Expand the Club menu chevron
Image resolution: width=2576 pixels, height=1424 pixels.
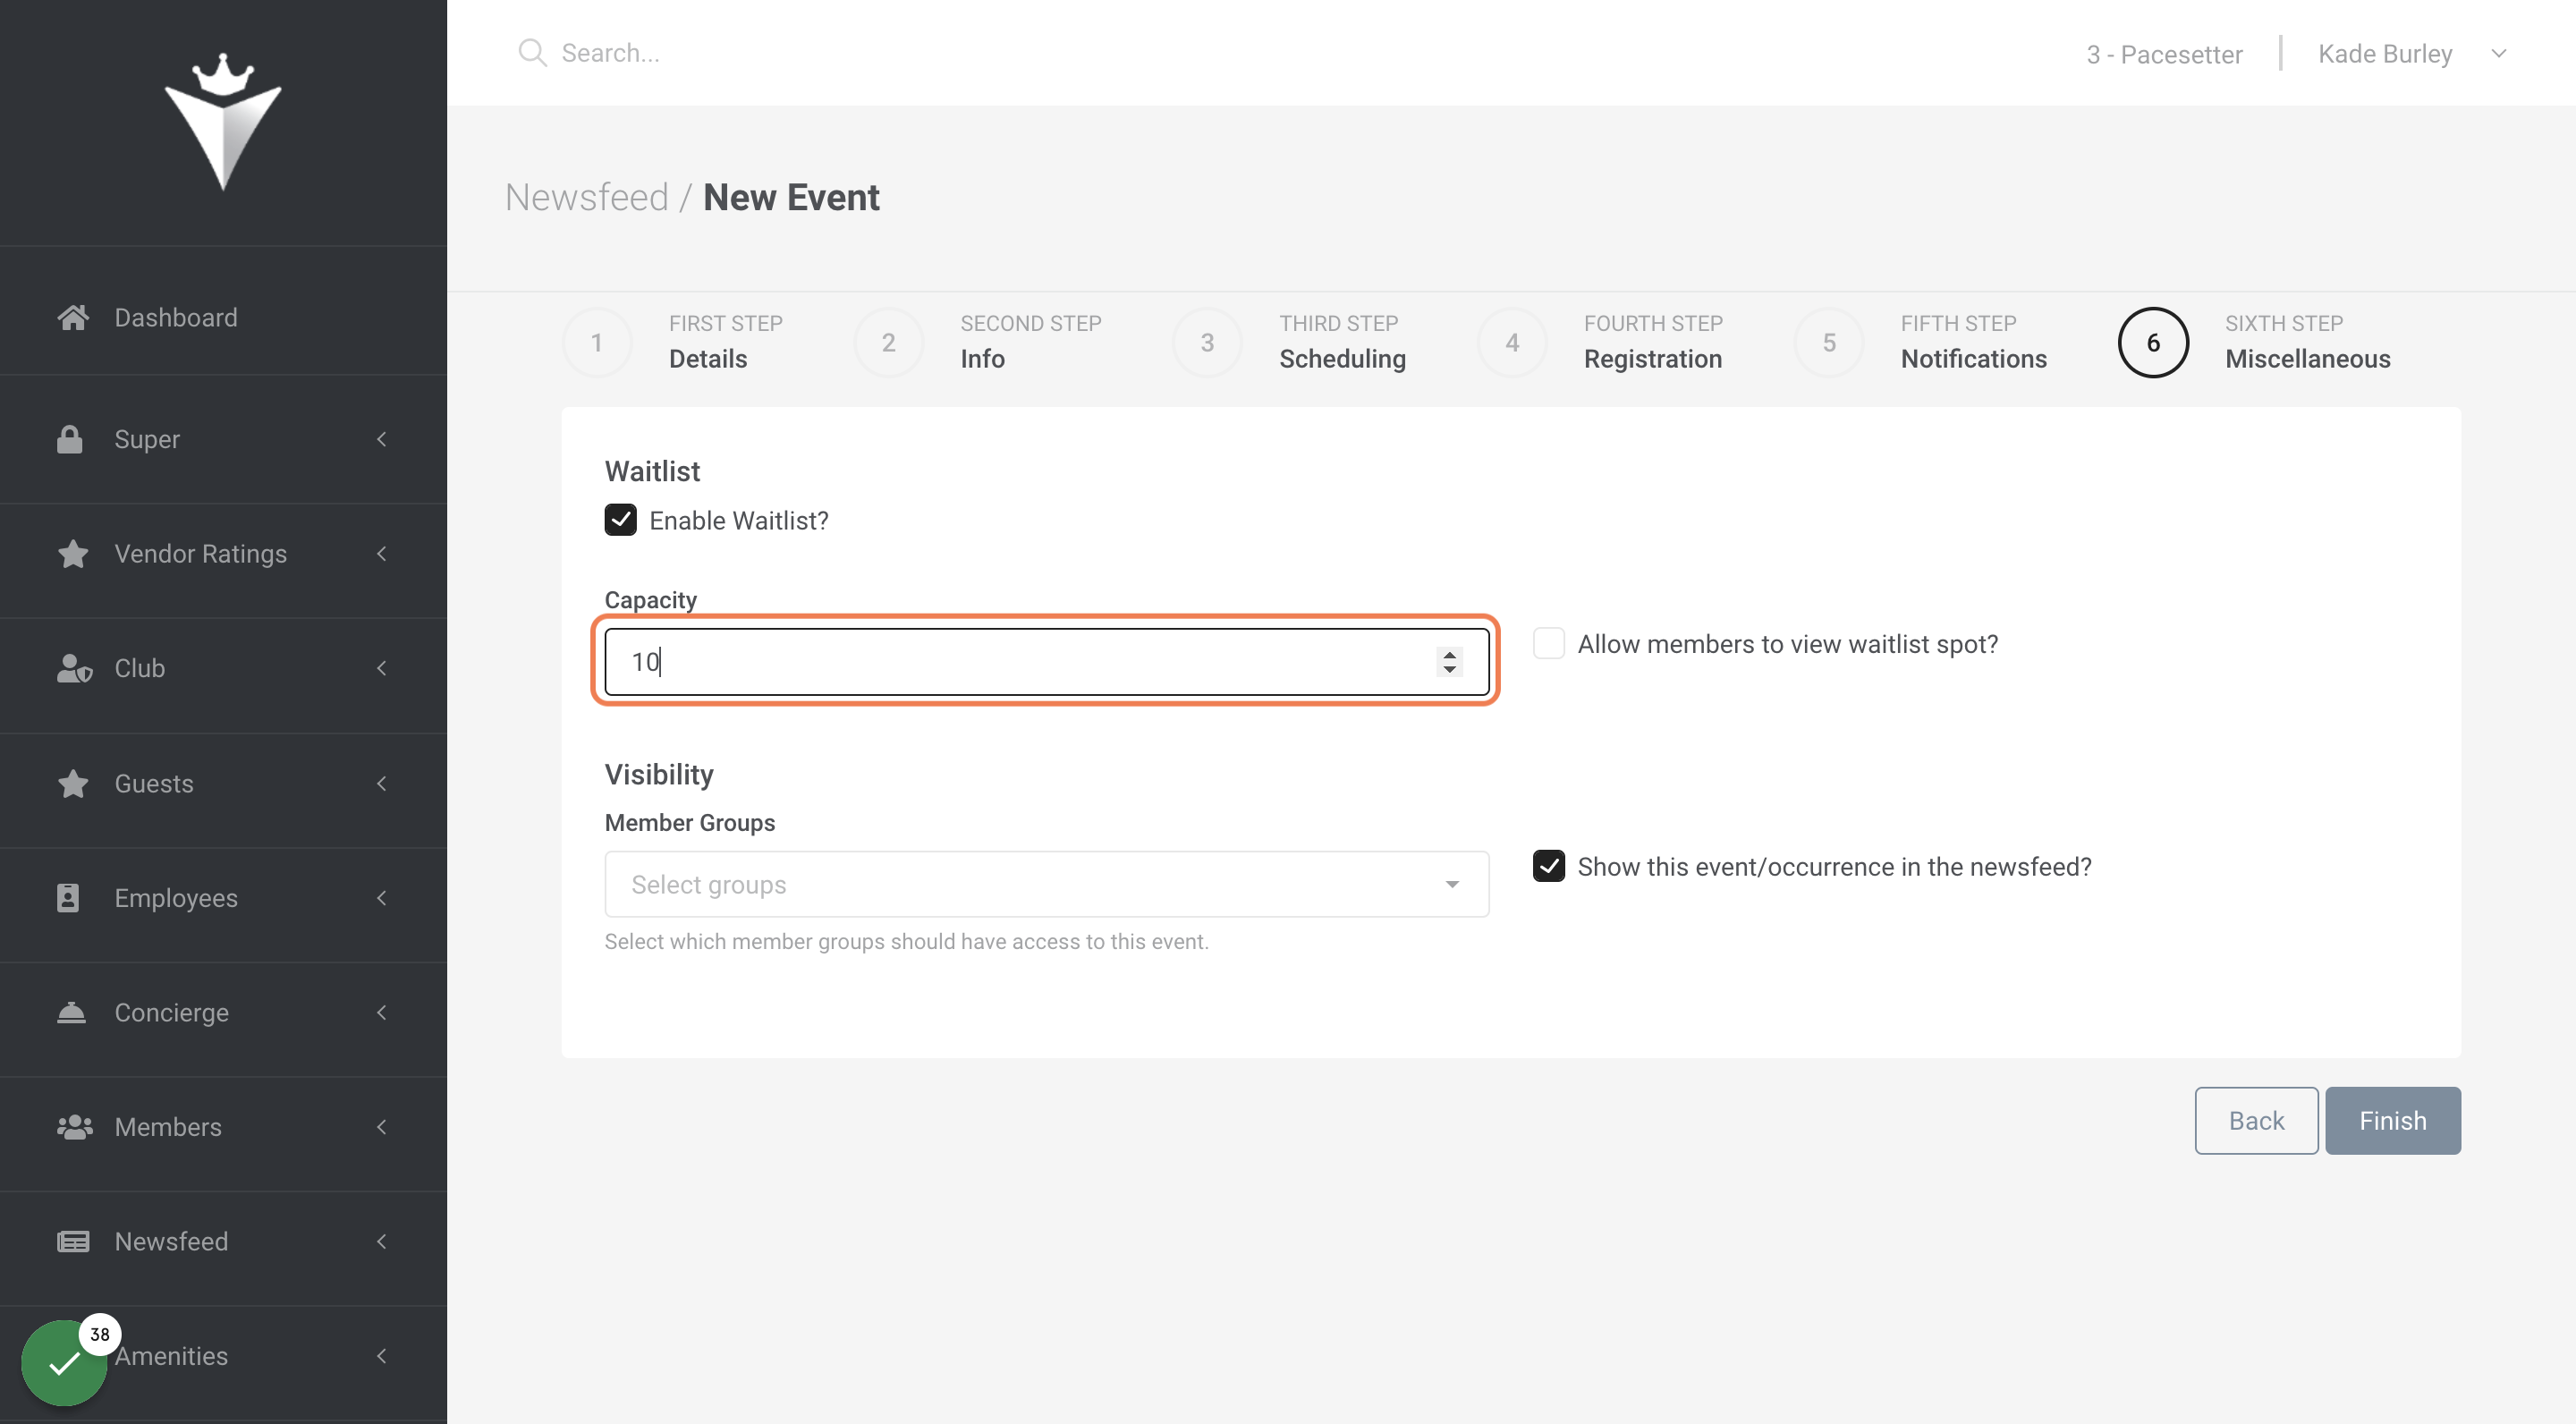[381, 668]
